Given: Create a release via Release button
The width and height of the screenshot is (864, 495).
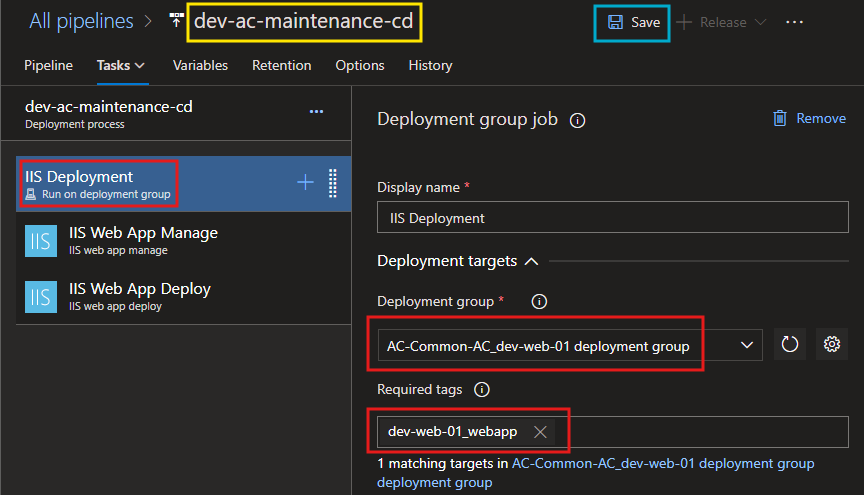Looking at the screenshot, I should [x=721, y=23].
